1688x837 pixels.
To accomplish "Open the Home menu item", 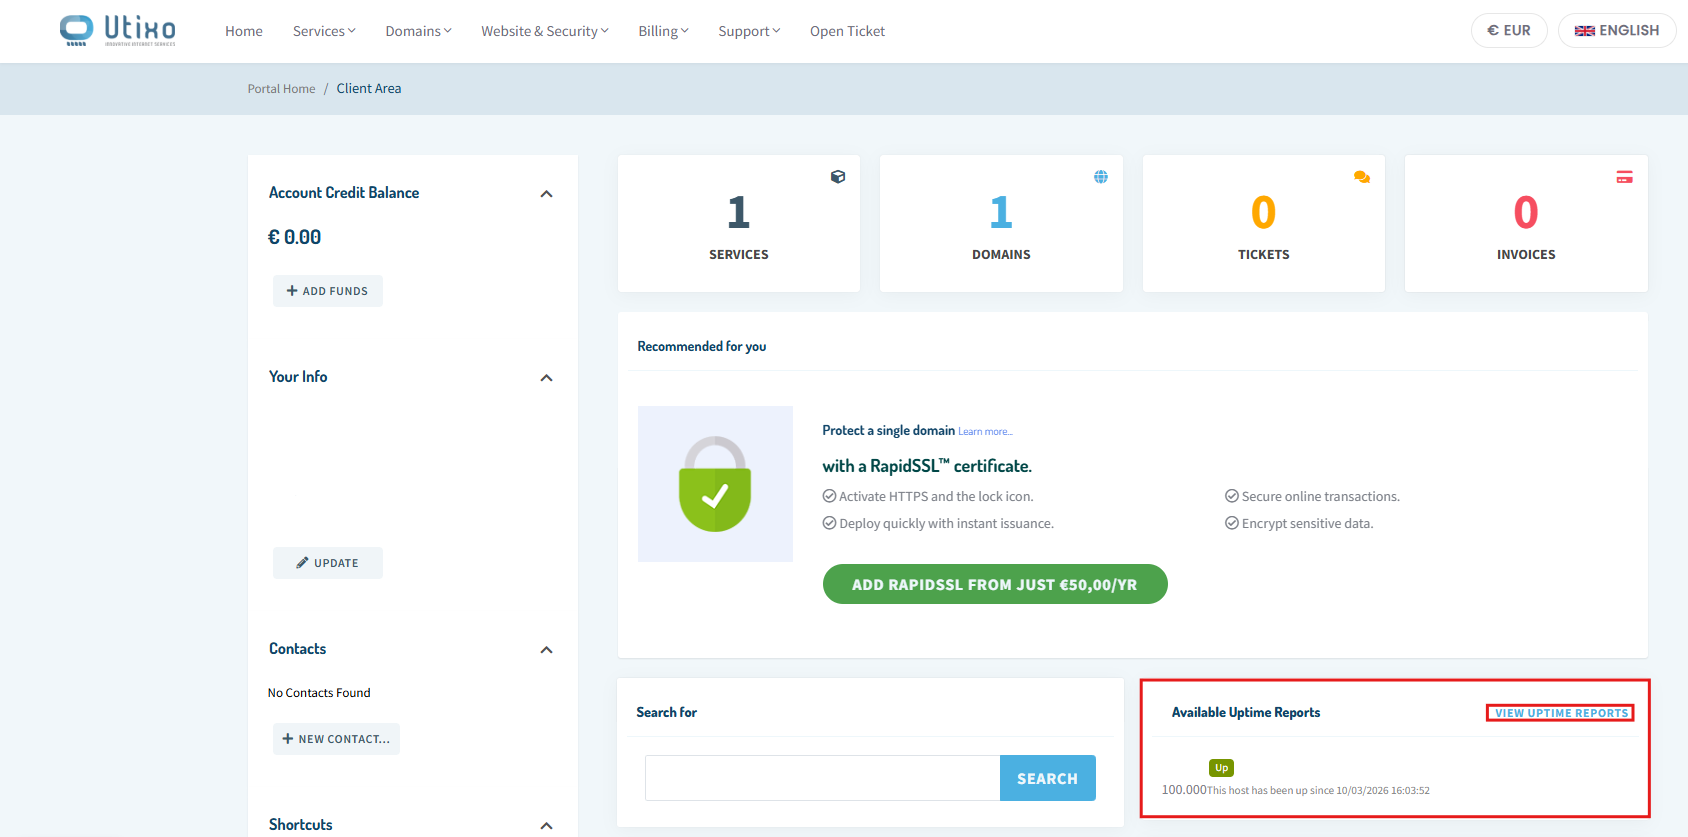I will pos(244,31).
